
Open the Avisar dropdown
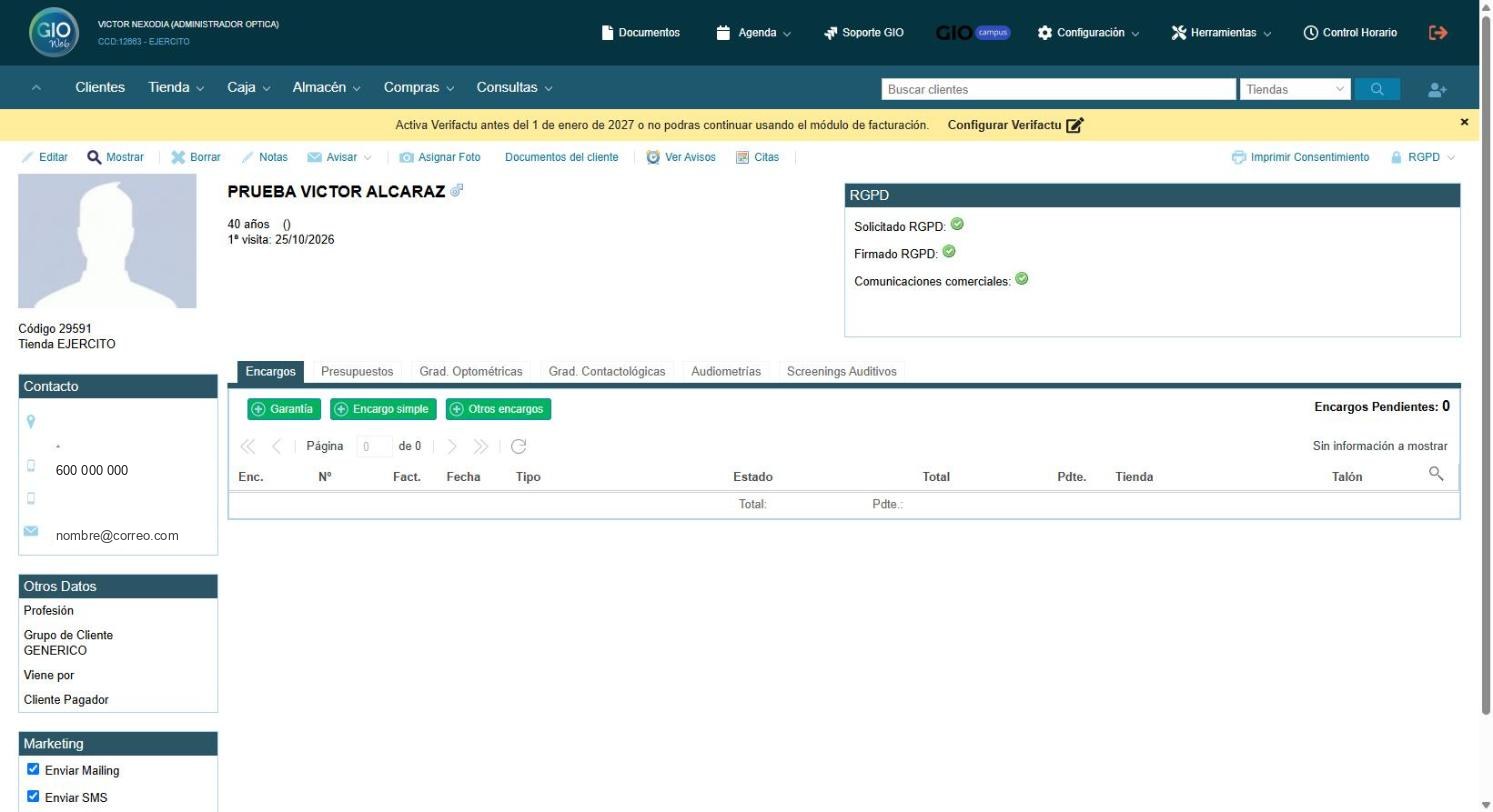click(340, 157)
